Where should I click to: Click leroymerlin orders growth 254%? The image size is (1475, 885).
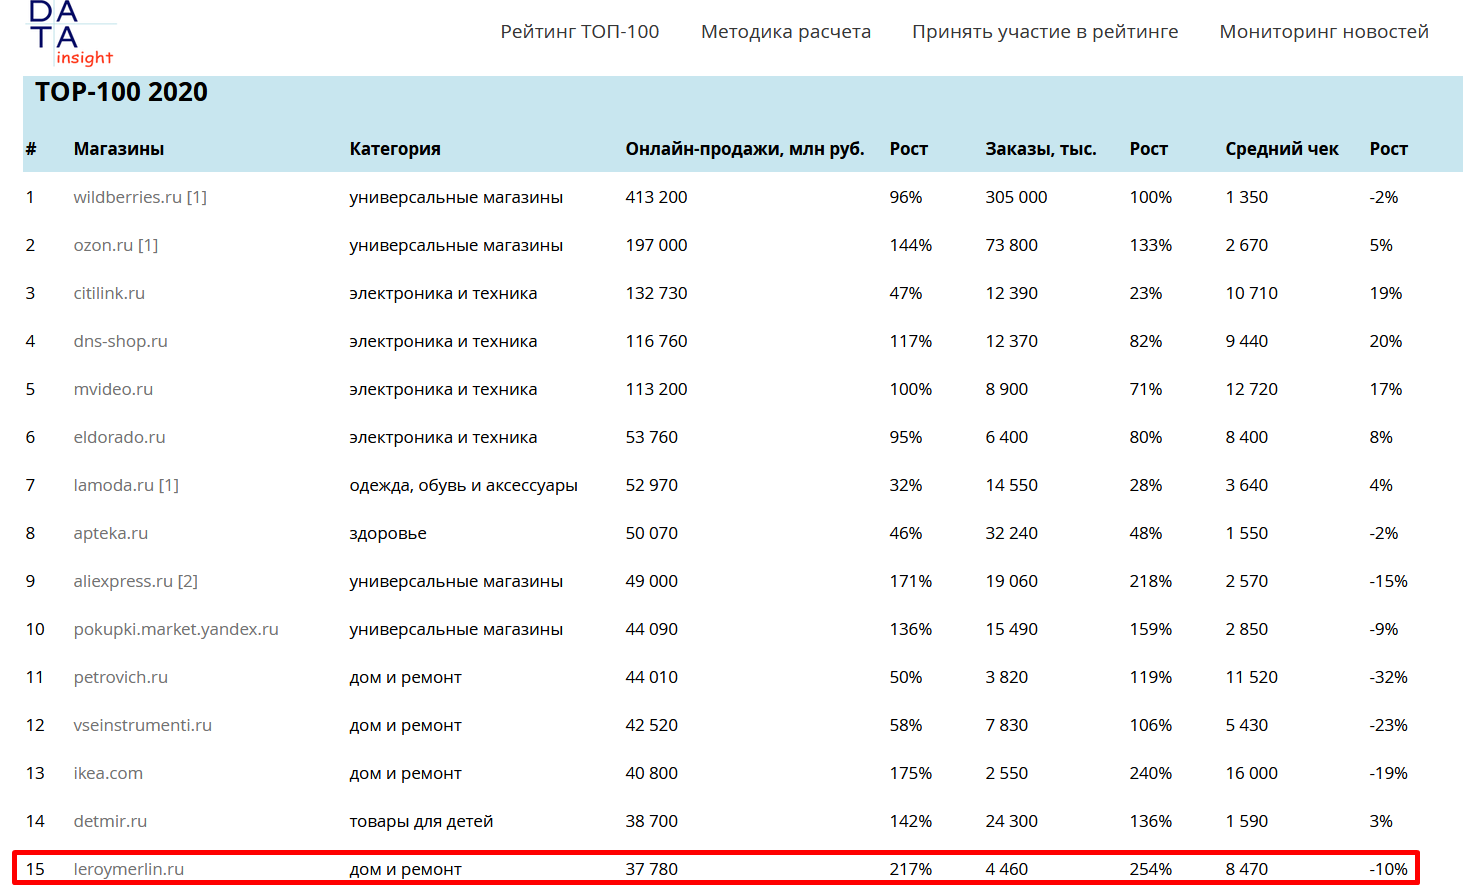pos(1150,869)
